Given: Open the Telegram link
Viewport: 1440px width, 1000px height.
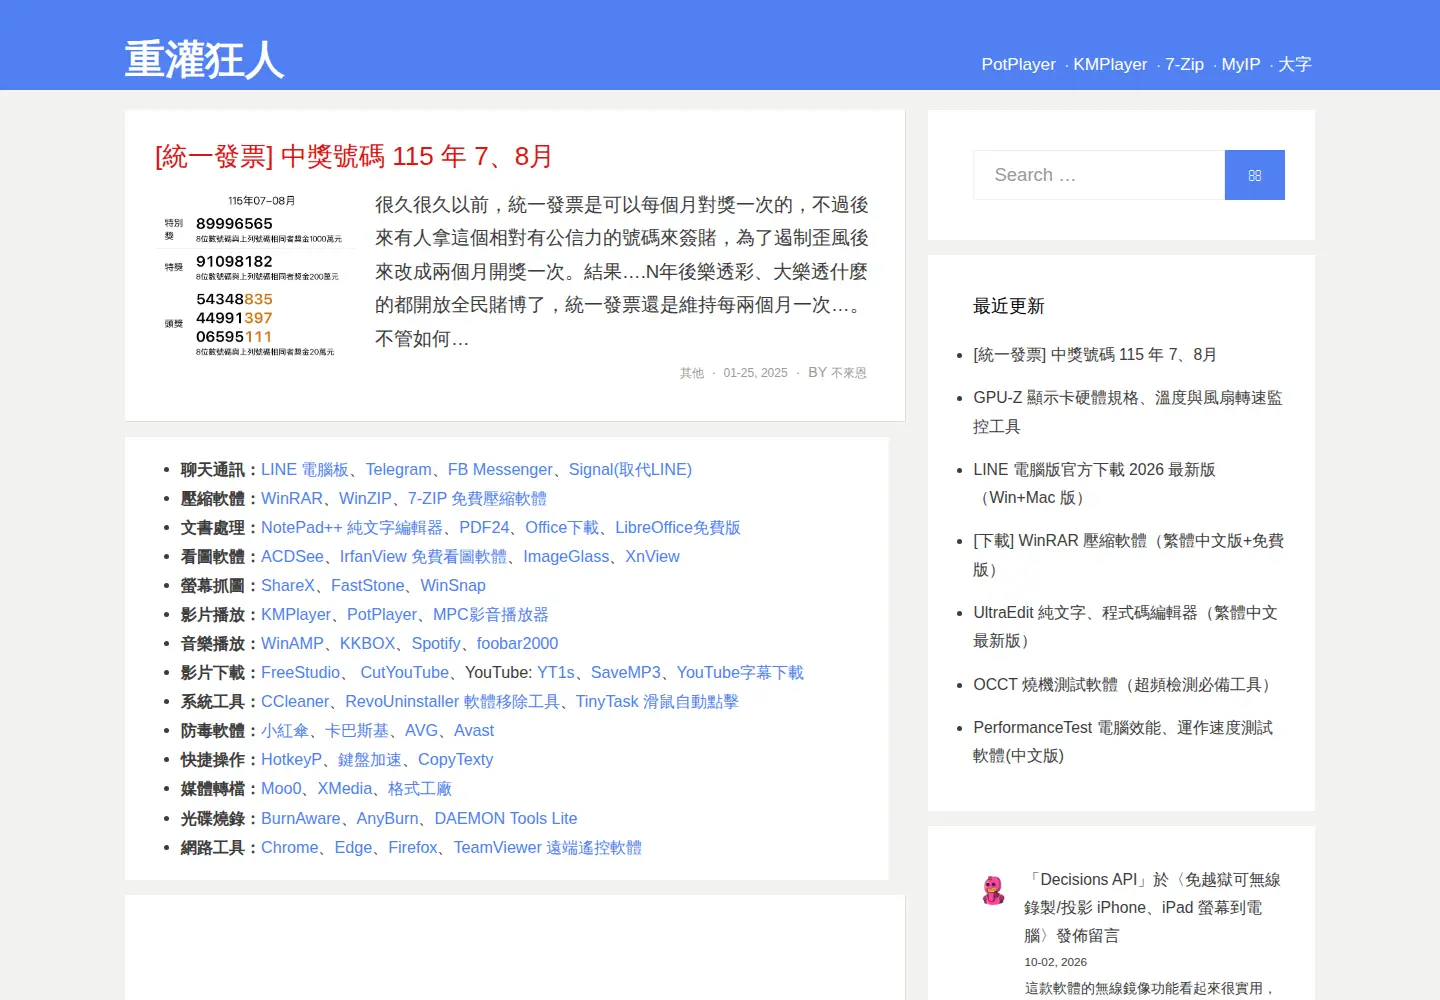Looking at the screenshot, I should click(398, 469).
